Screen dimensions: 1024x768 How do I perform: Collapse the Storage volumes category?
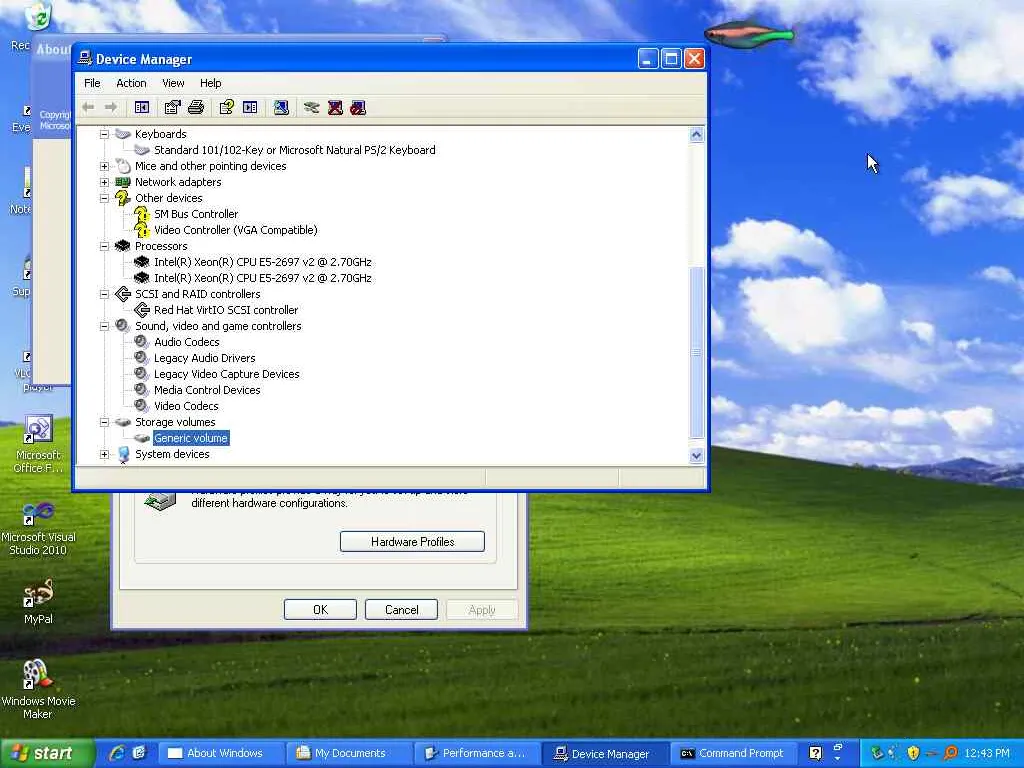(x=104, y=422)
